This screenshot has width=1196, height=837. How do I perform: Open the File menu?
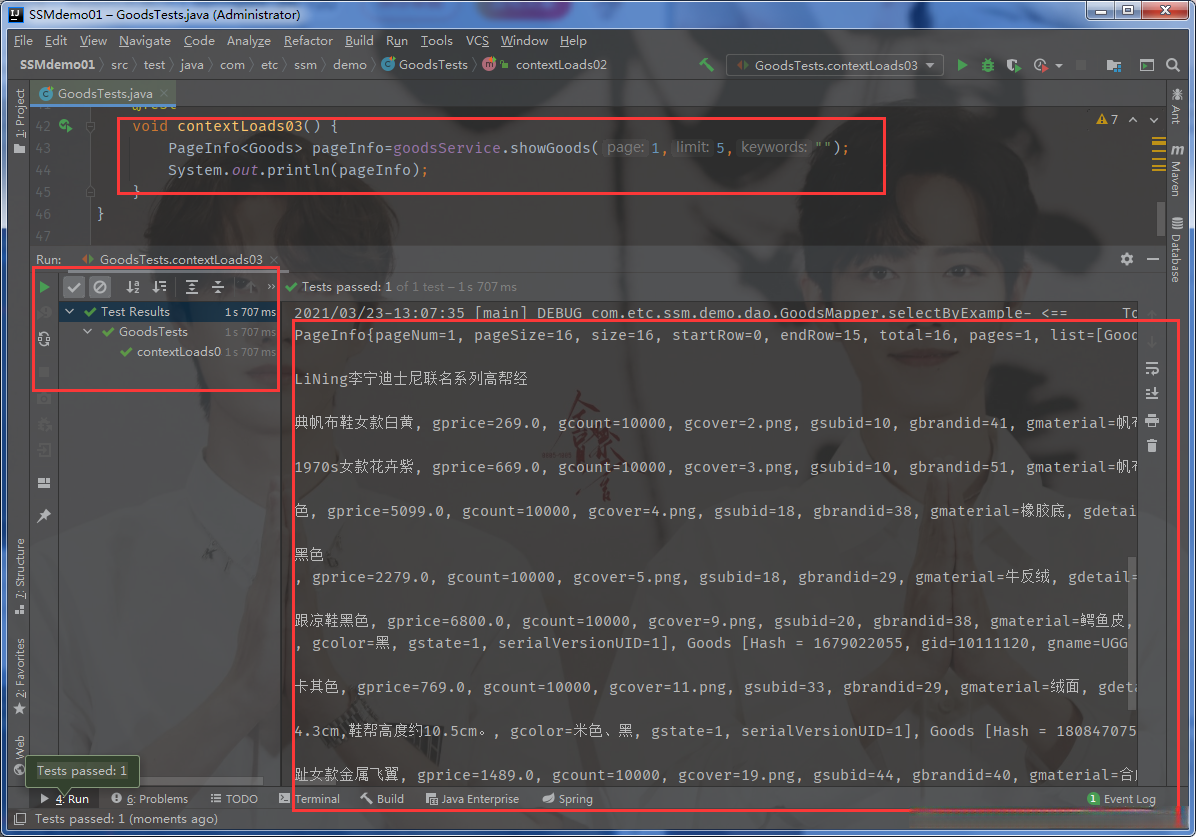(23, 41)
